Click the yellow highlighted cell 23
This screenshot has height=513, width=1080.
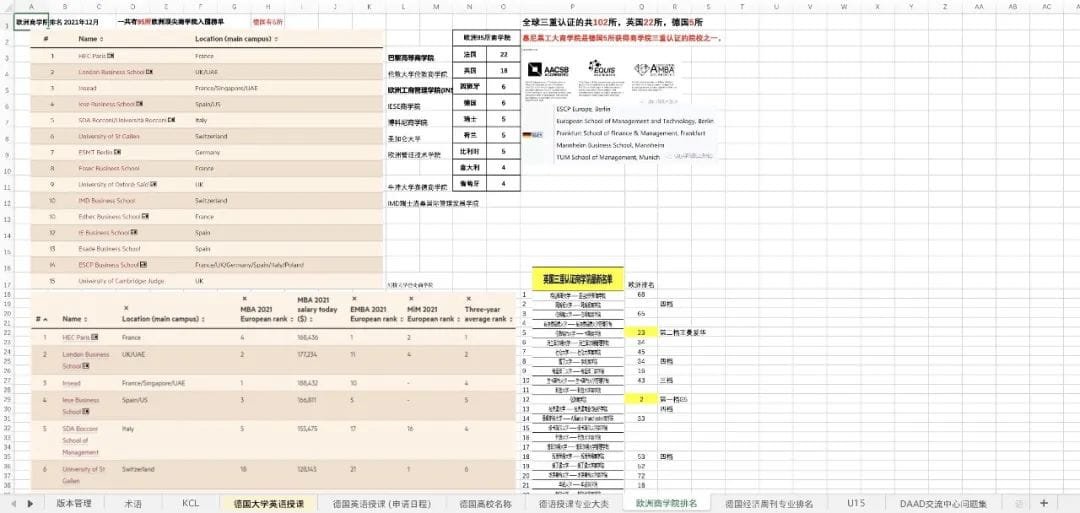pos(641,332)
